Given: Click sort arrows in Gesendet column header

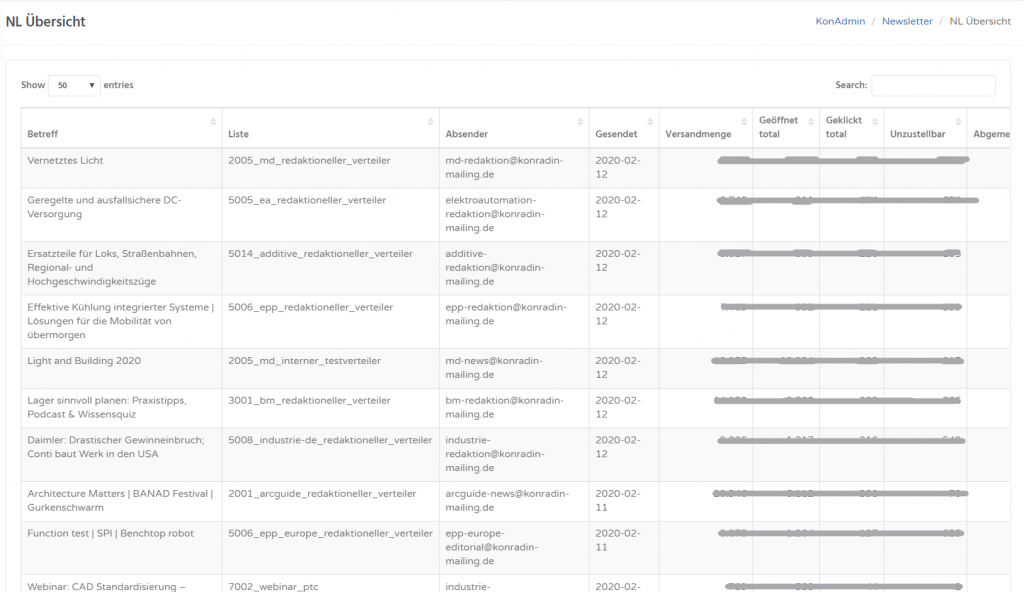Looking at the screenshot, I should pyautogui.click(x=650, y=122).
